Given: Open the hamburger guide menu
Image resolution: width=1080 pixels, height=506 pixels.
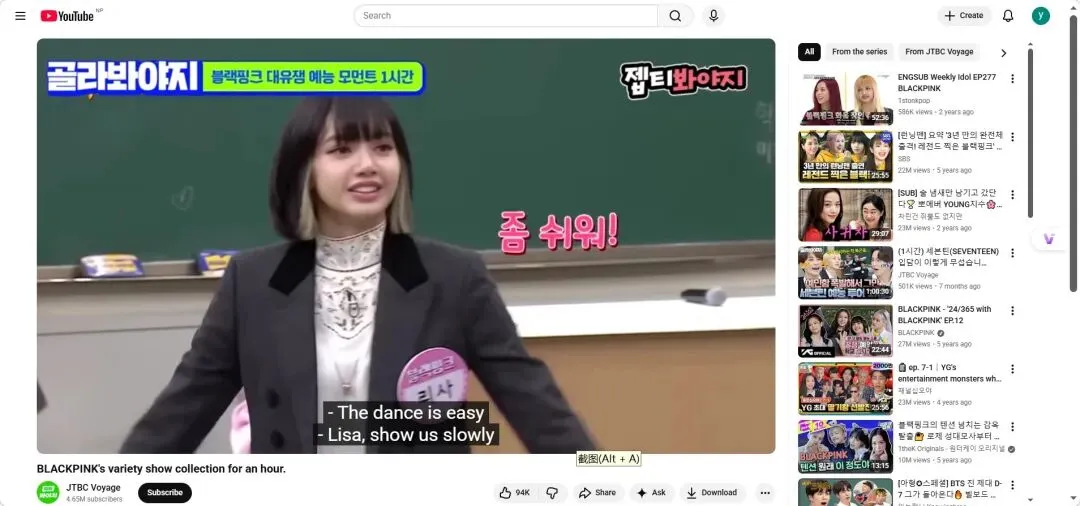Looking at the screenshot, I should [20, 16].
